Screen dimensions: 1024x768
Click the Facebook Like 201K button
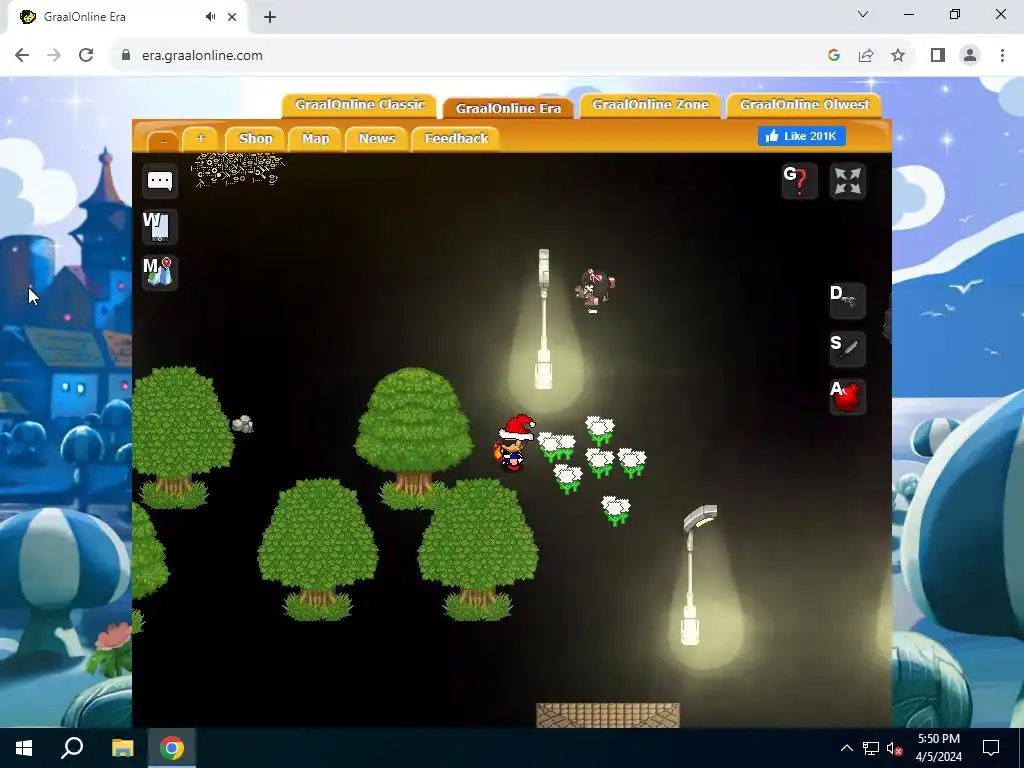[x=802, y=136]
